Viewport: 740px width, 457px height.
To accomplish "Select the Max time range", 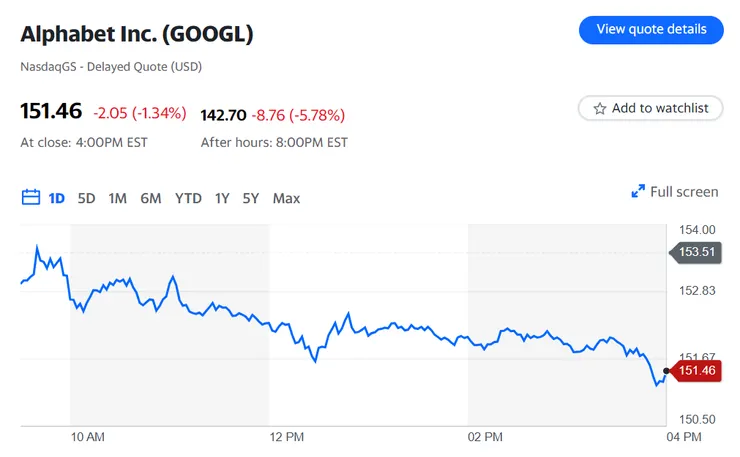I will (286, 198).
